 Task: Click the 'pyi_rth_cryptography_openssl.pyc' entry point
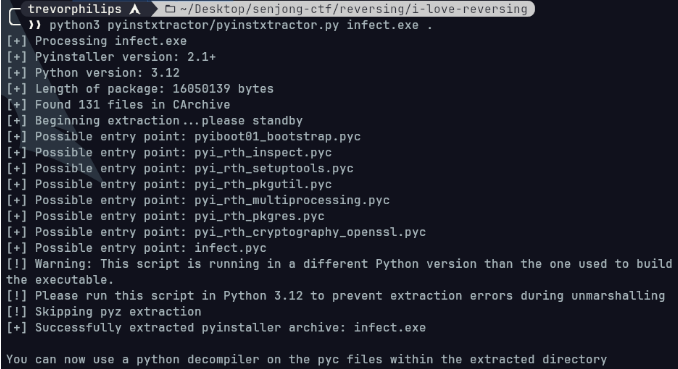(310, 232)
